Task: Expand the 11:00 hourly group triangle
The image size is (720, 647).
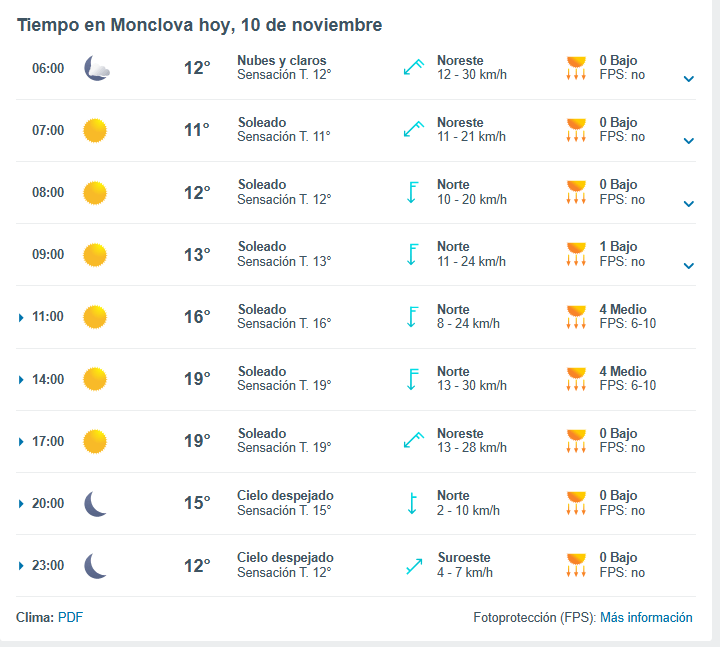Action: [x=21, y=318]
